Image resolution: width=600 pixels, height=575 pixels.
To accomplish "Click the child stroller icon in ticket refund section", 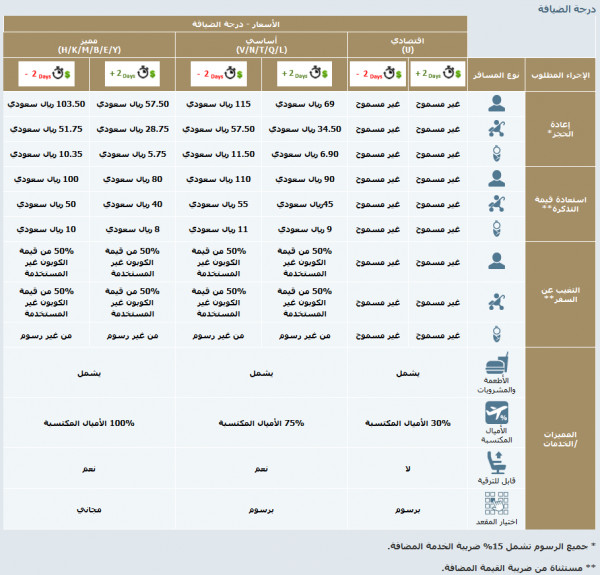I will pos(497,205).
